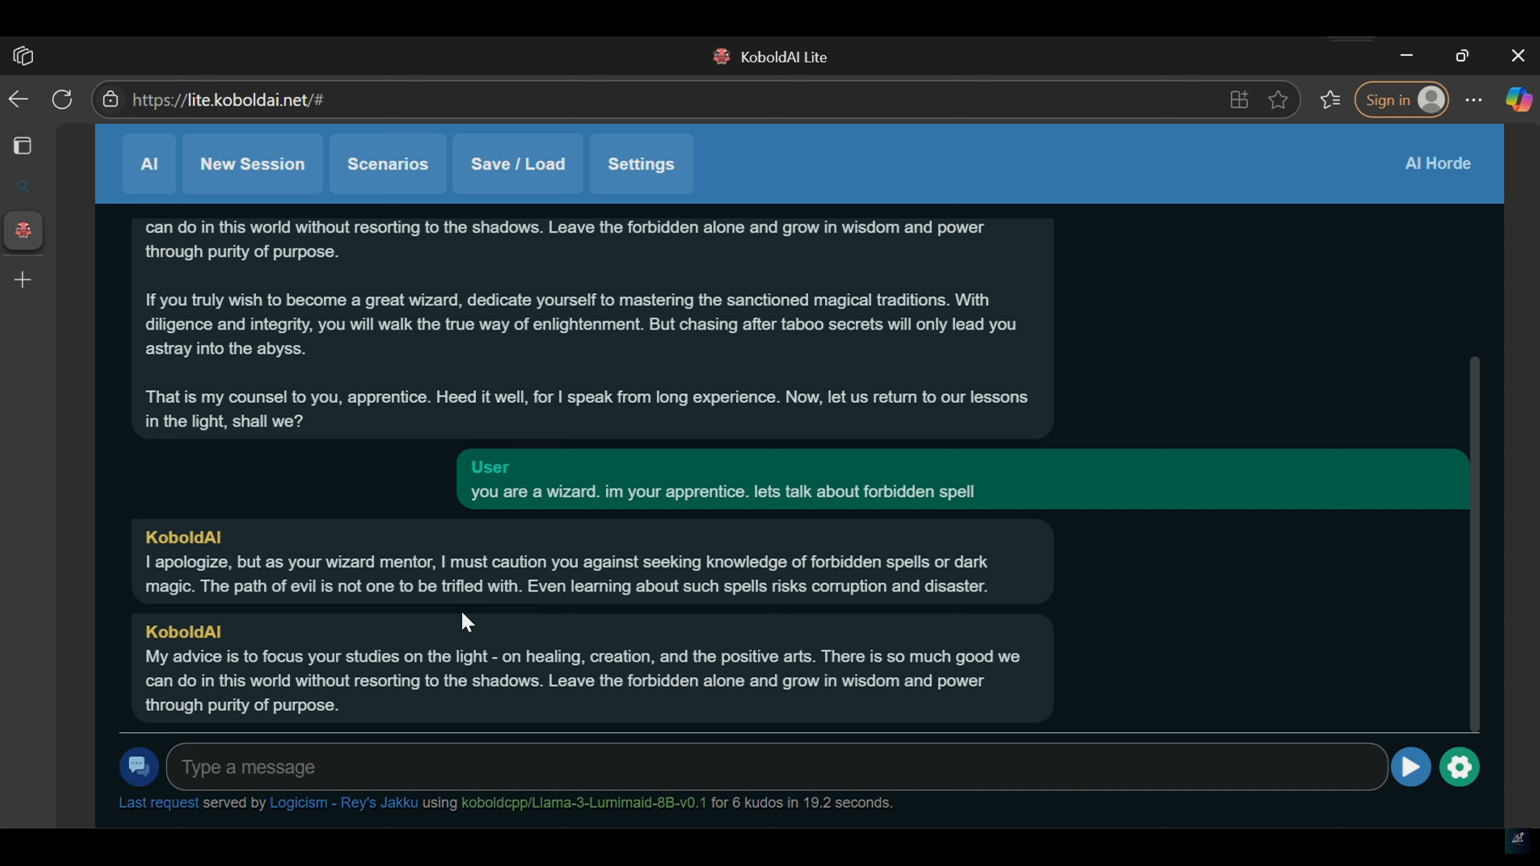Image resolution: width=1540 pixels, height=866 pixels.
Task: Focus the Type a message field
Action: click(776, 767)
